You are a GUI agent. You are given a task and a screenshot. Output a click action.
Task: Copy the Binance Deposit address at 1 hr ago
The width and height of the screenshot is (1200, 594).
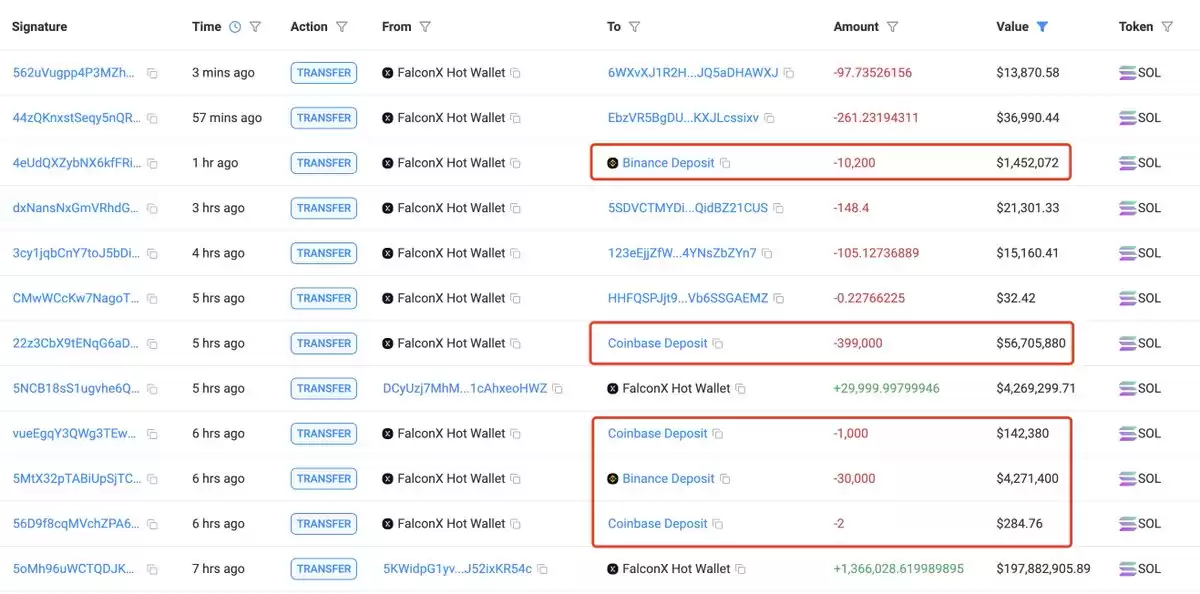725,163
